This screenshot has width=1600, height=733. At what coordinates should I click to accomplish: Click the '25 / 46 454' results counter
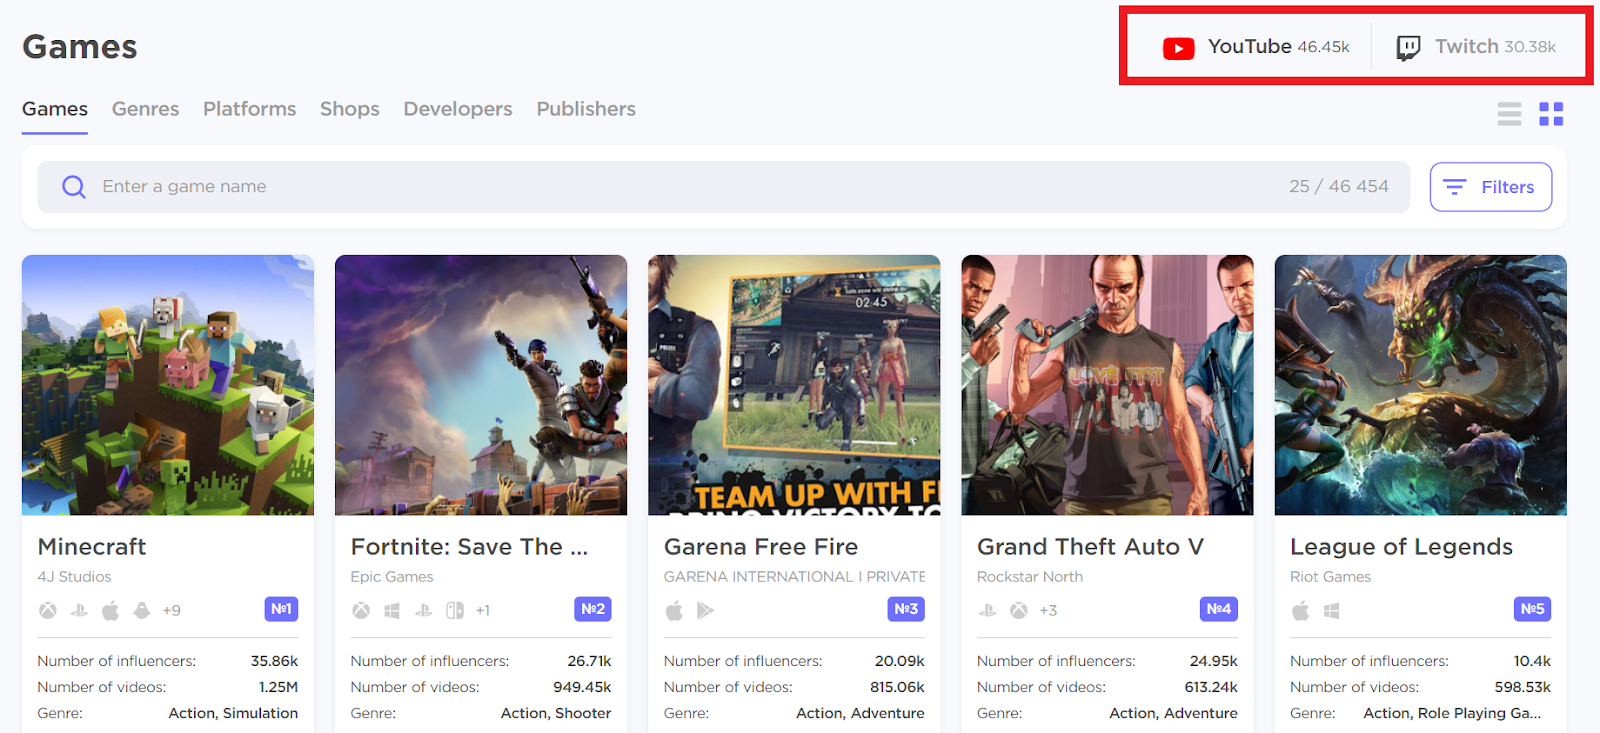coord(1339,187)
